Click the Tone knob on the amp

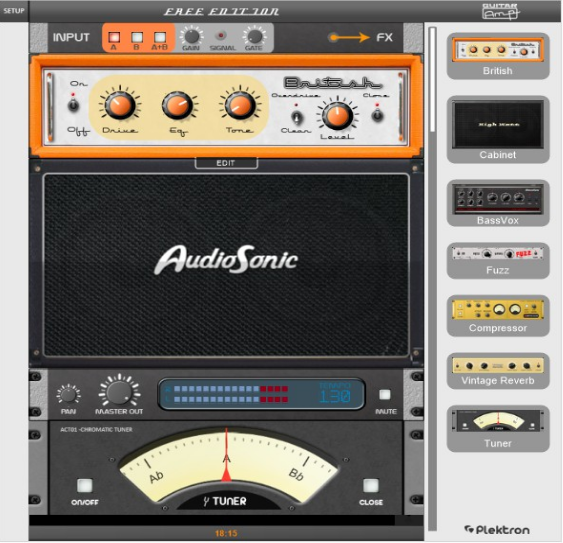(240, 105)
